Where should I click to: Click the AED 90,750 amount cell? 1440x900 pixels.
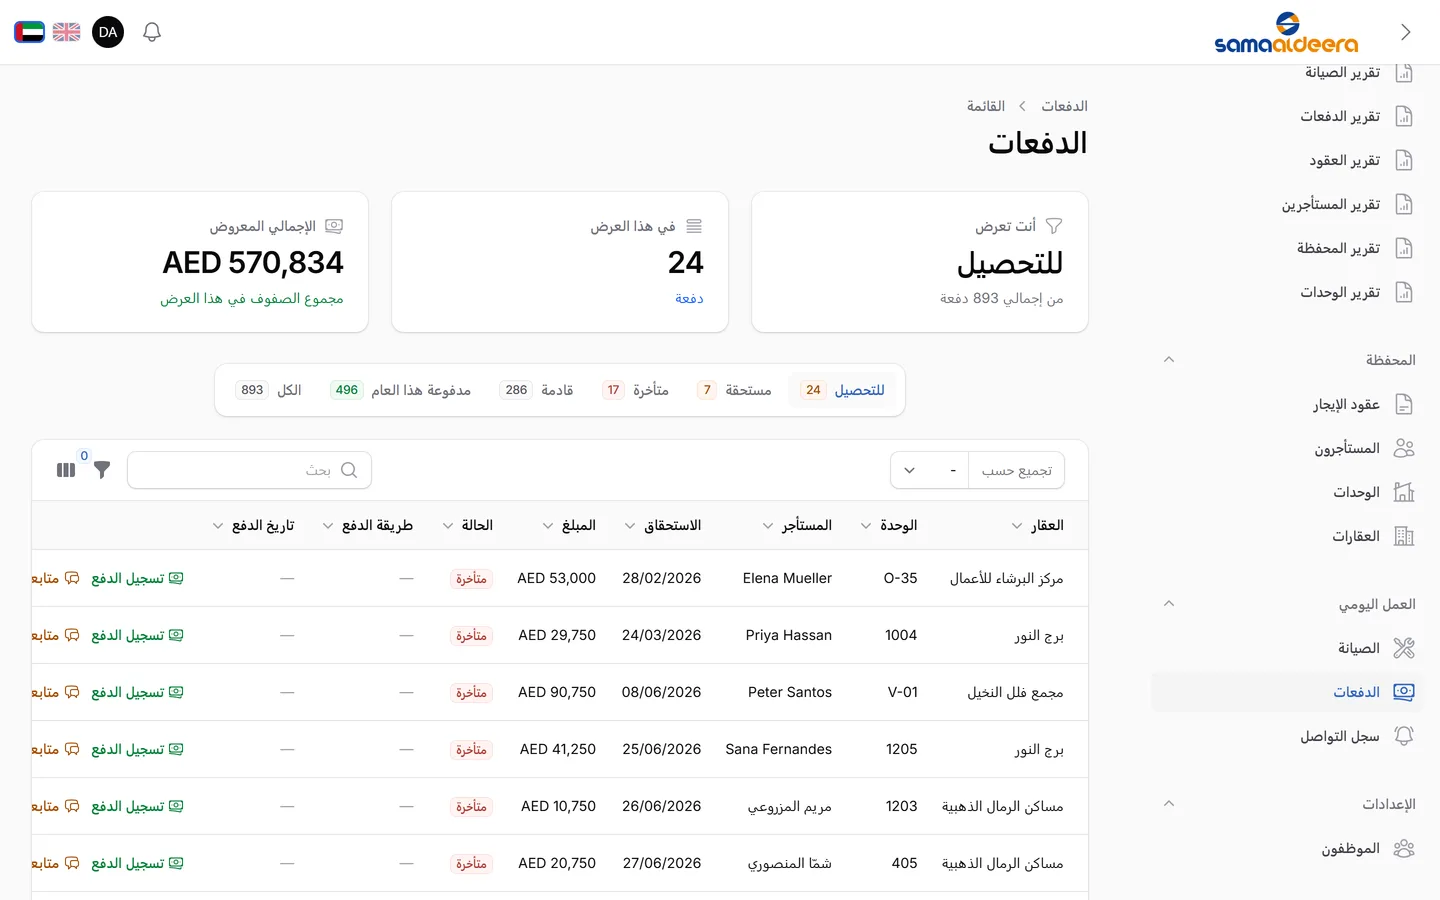click(x=557, y=692)
